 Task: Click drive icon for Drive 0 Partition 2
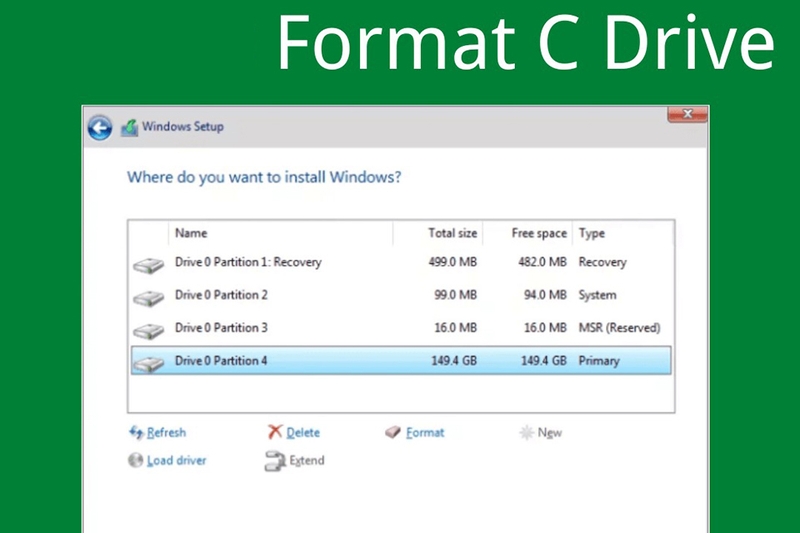point(148,298)
